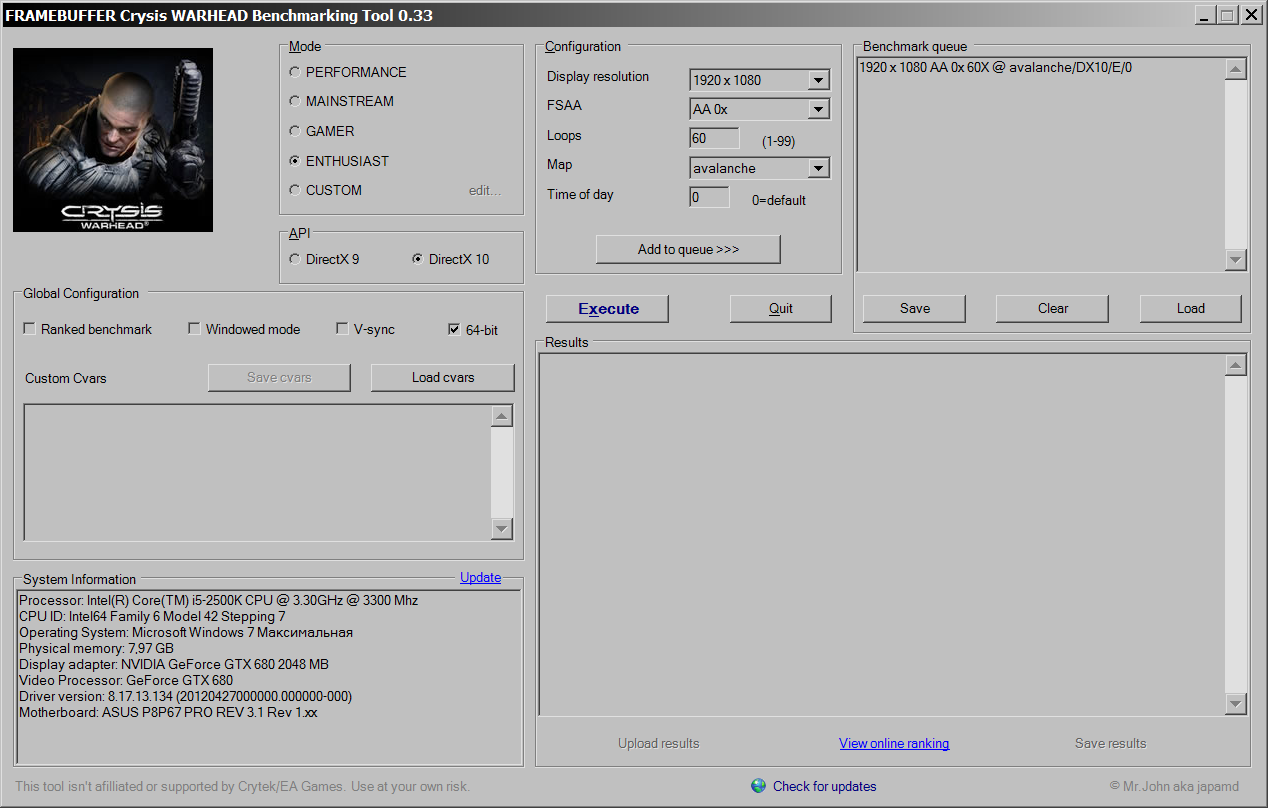Uncheck the 64-bit option

454,329
